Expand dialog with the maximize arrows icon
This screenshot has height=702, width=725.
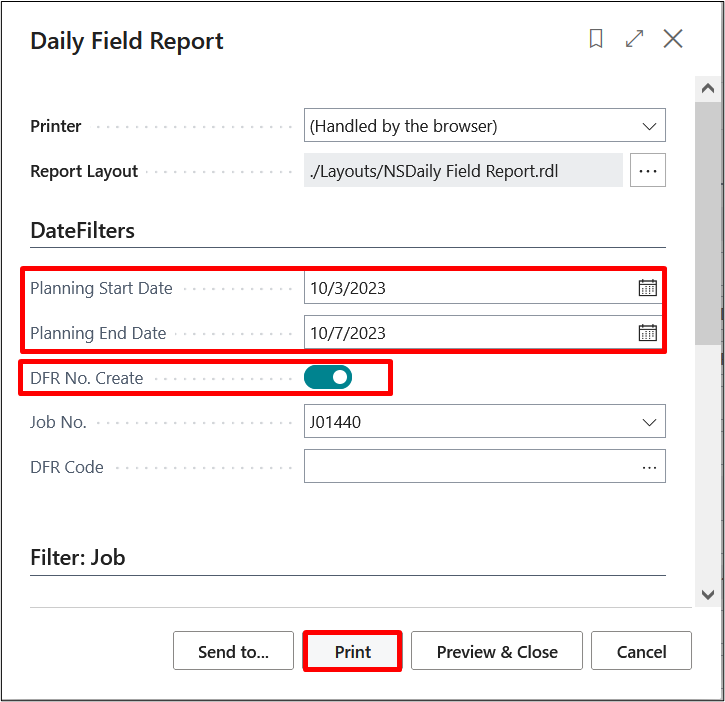point(634,39)
